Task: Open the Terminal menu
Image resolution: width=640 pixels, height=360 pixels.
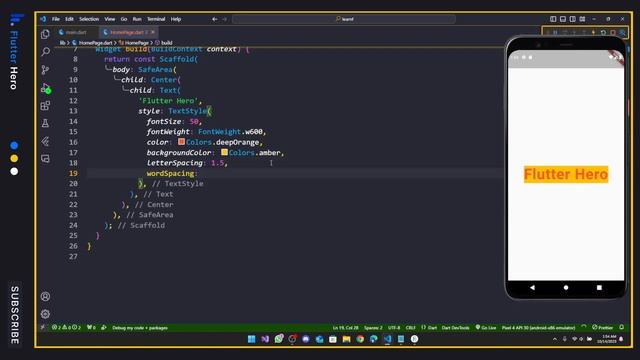Action: tap(156, 19)
